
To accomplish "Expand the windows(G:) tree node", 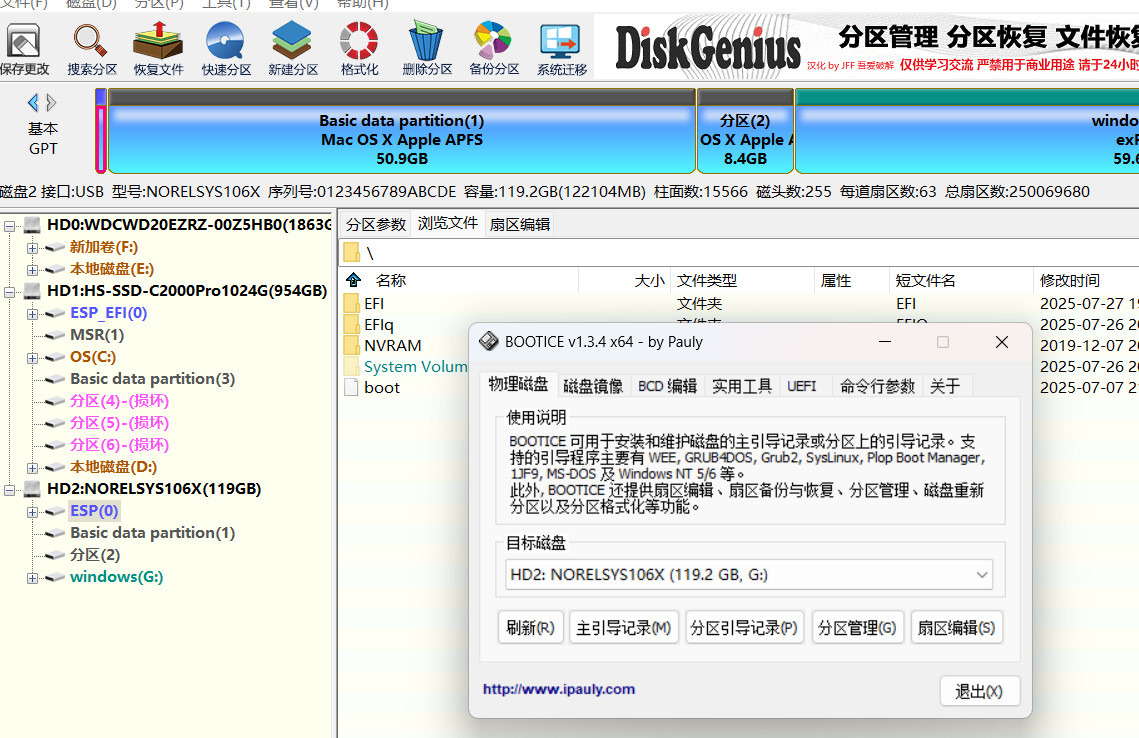I will (x=32, y=578).
